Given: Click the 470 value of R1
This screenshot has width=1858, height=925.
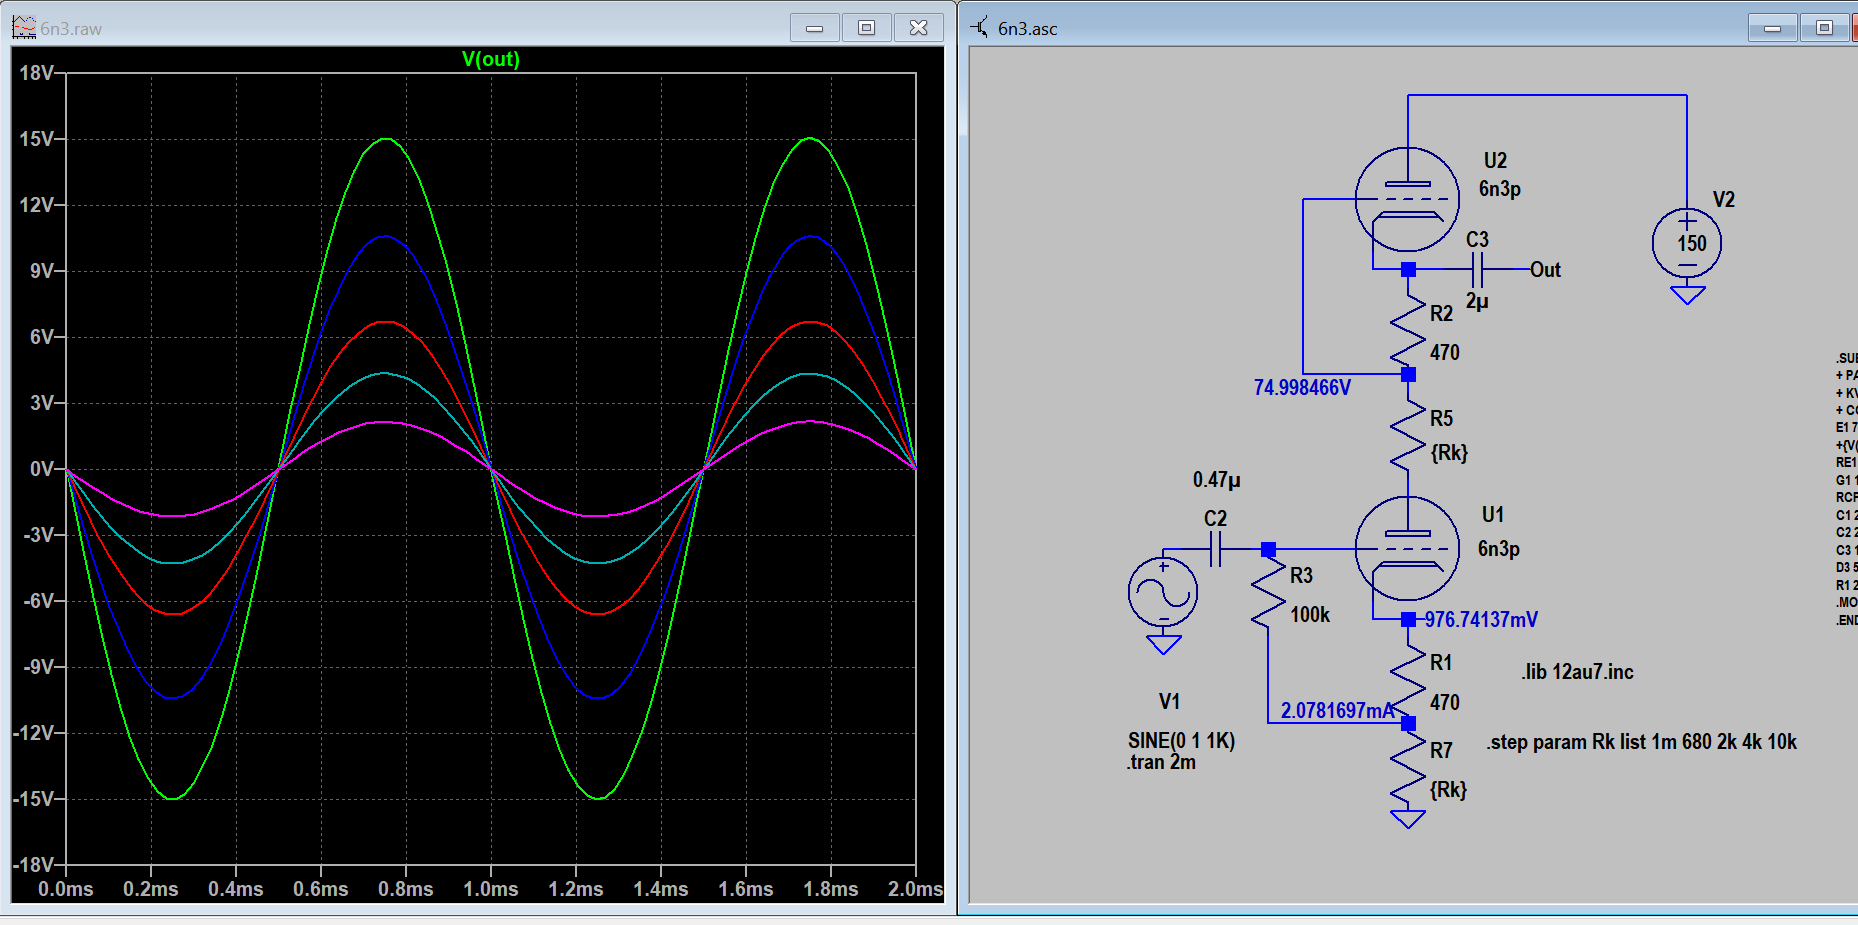Looking at the screenshot, I should (x=1445, y=703).
